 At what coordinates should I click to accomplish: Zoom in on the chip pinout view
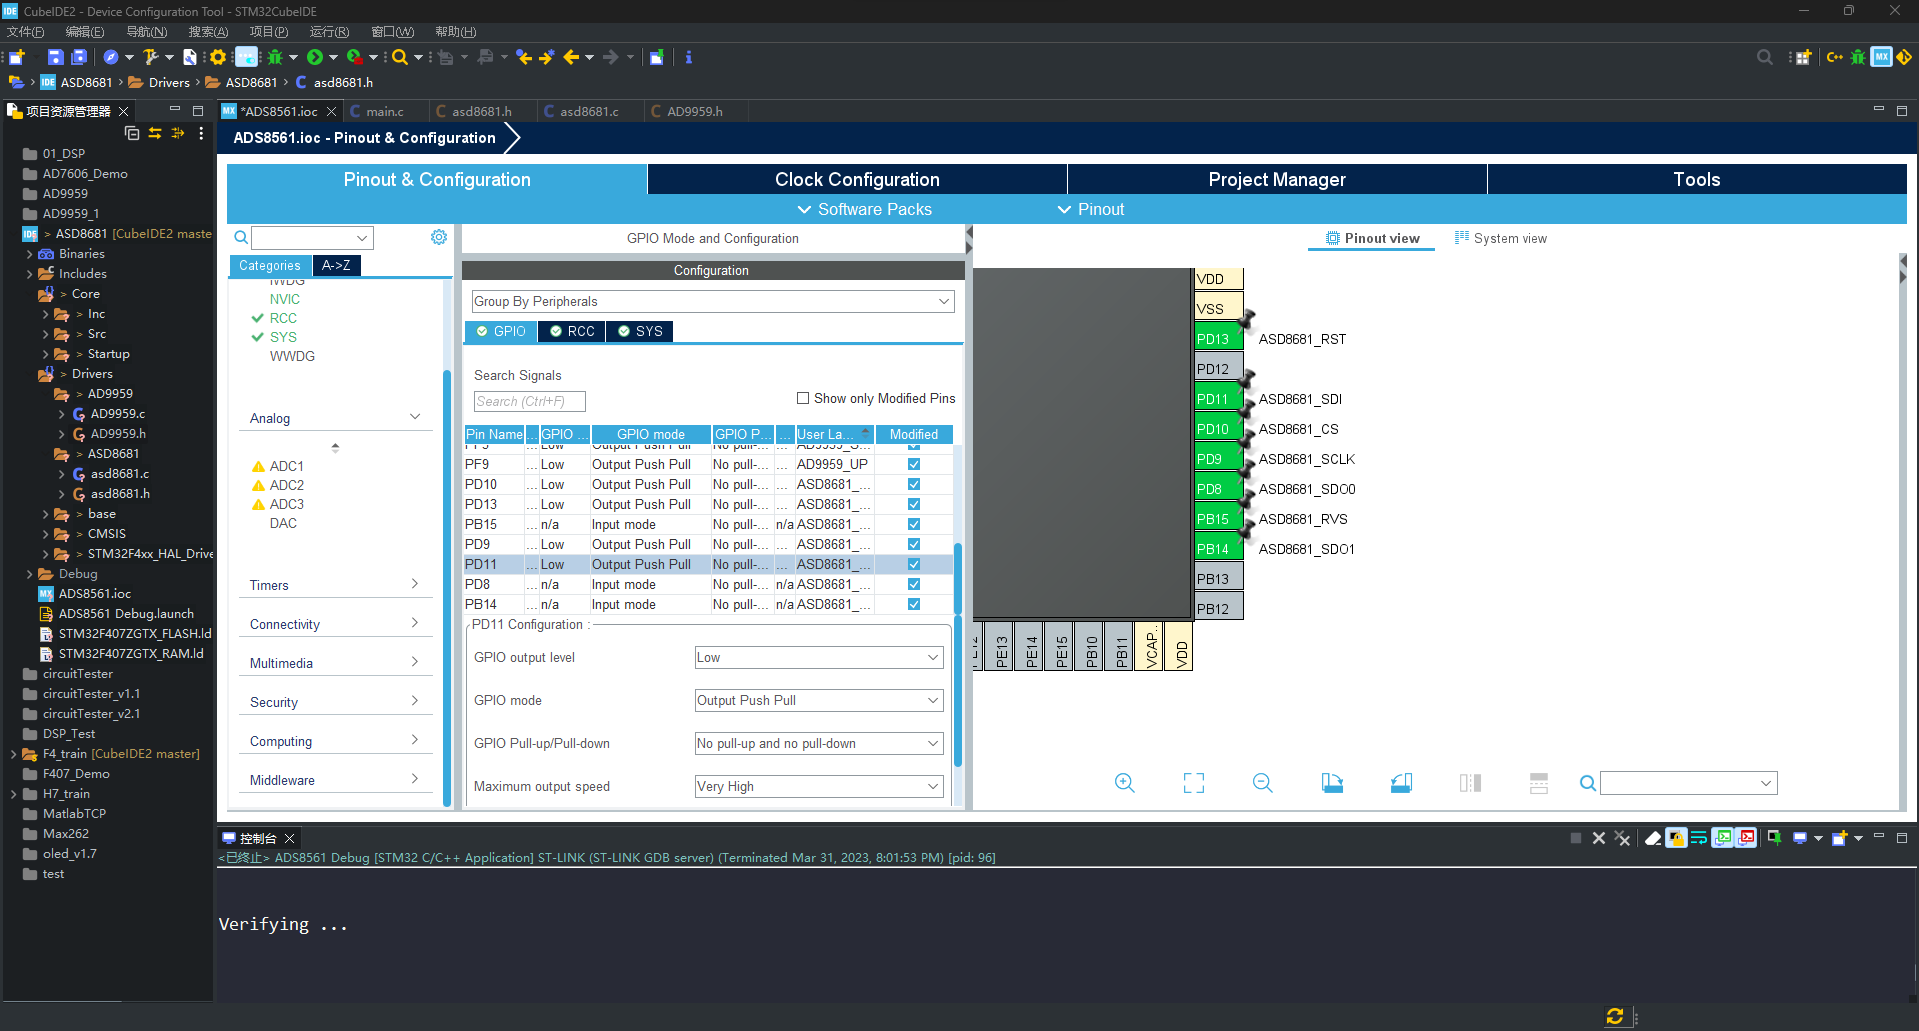pyautogui.click(x=1125, y=783)
